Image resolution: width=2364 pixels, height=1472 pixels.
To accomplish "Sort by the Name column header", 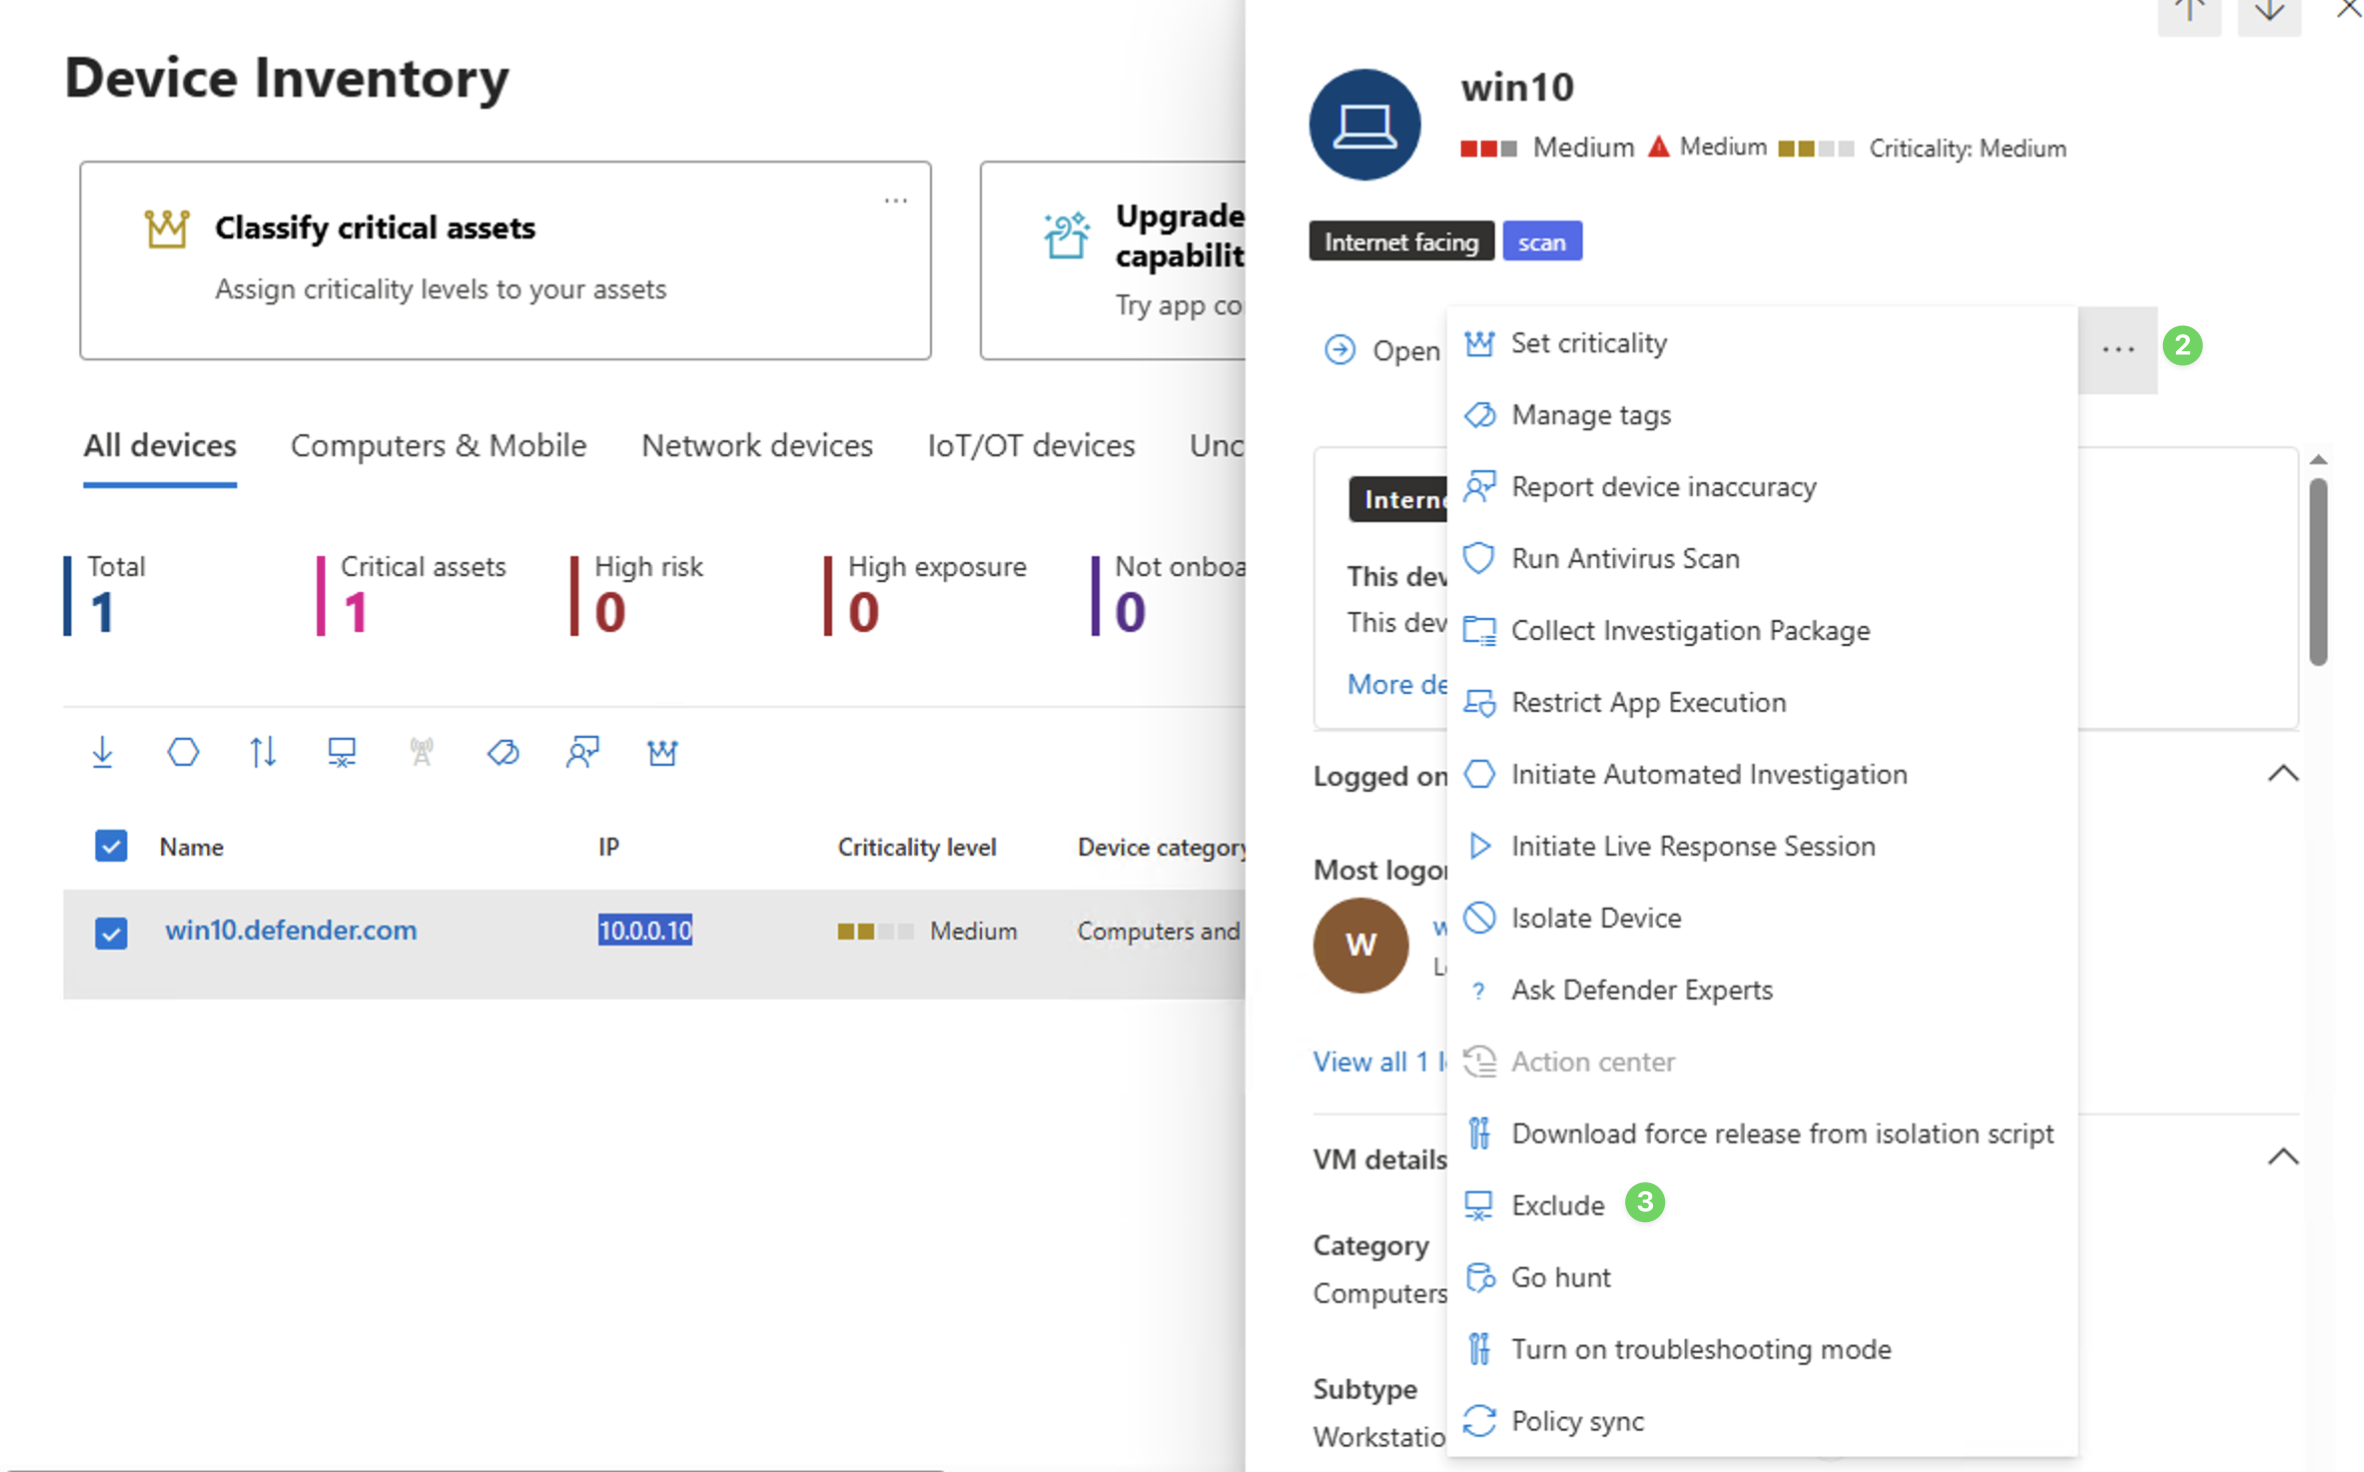I will click(191, 847).
